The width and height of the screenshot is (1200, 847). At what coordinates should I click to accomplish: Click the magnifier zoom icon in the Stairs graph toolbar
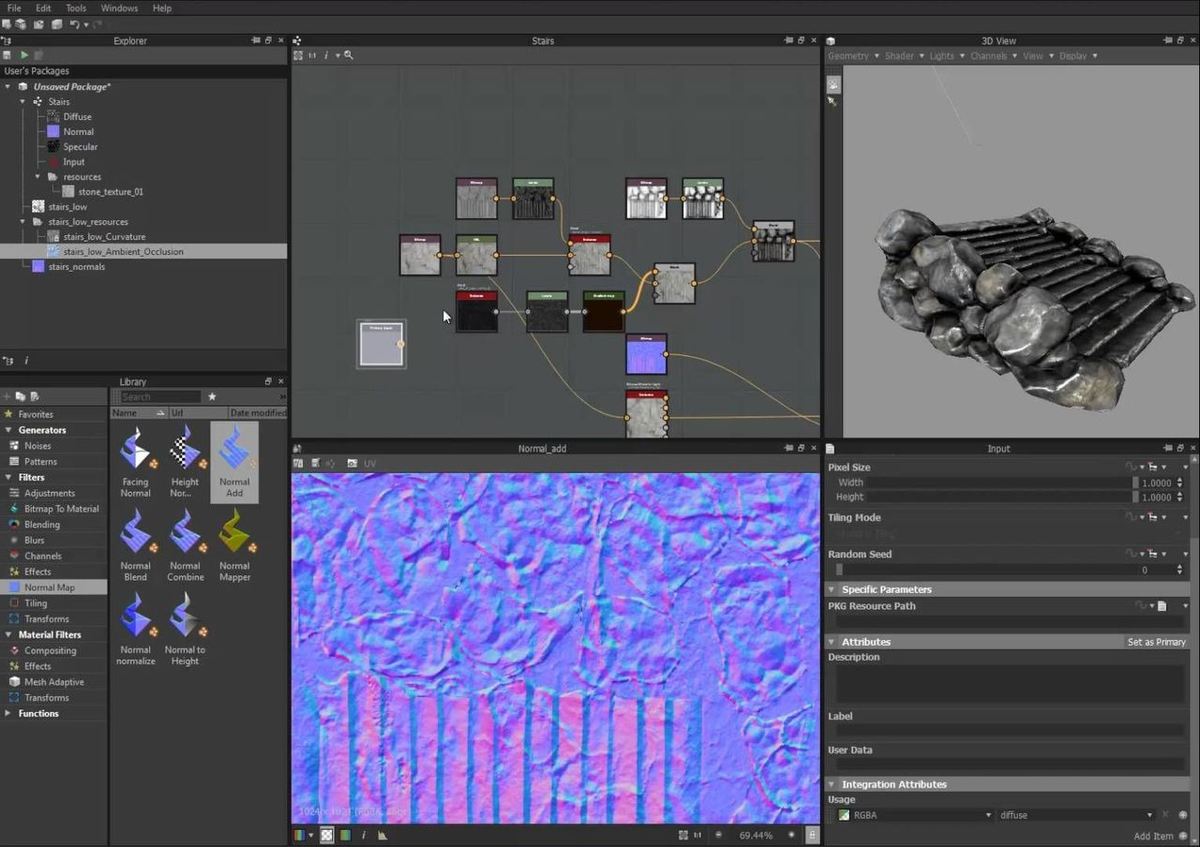point(348,55)
